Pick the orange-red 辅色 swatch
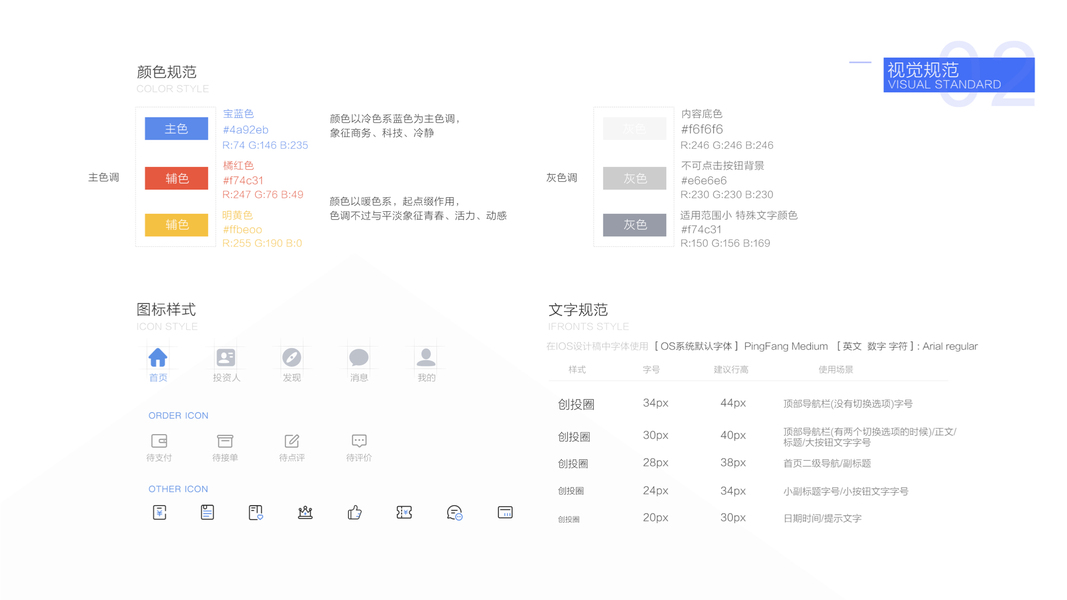Viewport: 1067px width, 600px height. (176, 178)
